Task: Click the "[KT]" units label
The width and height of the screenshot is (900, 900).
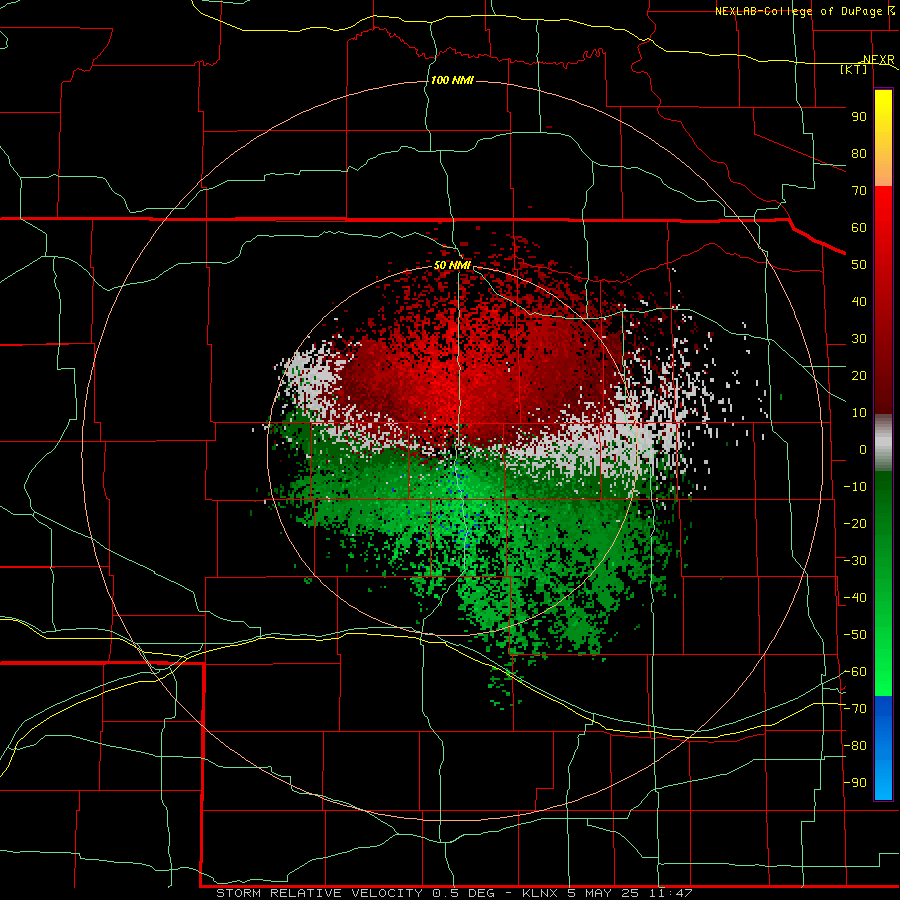Action: point(854,69)
